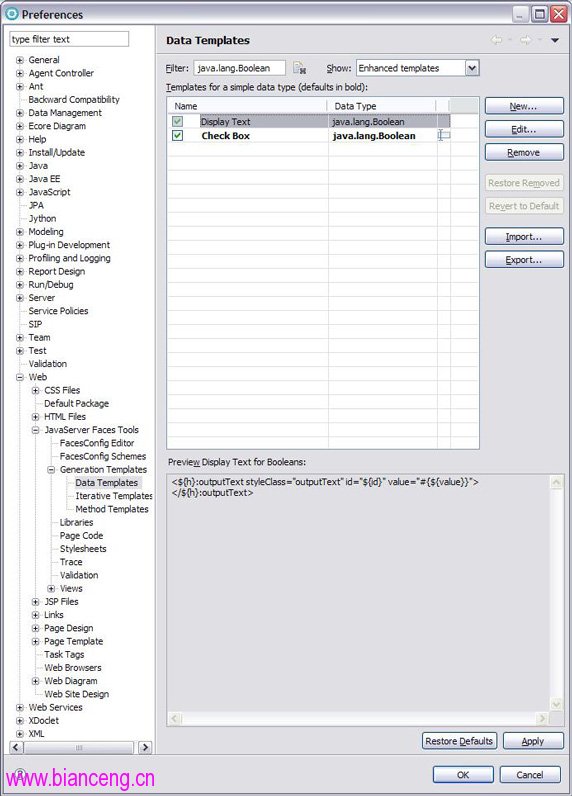Select Method Templates in the tree
Screen dimensions: 572x796
[x=112, y=509]
